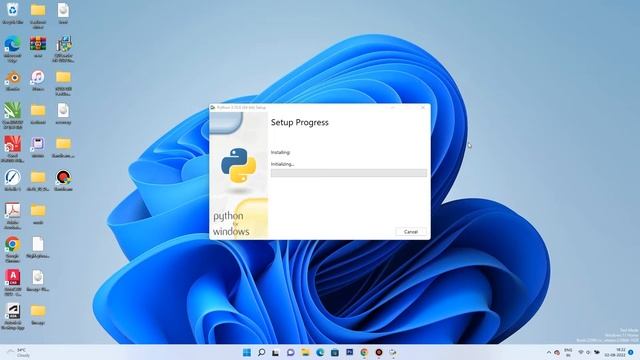
Task: Open the Blender desktop shortcut
Action: (13, 80)
